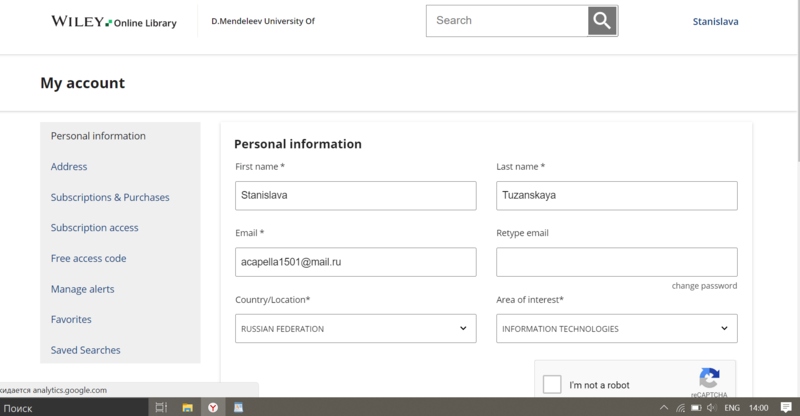
Task: Click into the Search input field
Action: pos(507,21)
